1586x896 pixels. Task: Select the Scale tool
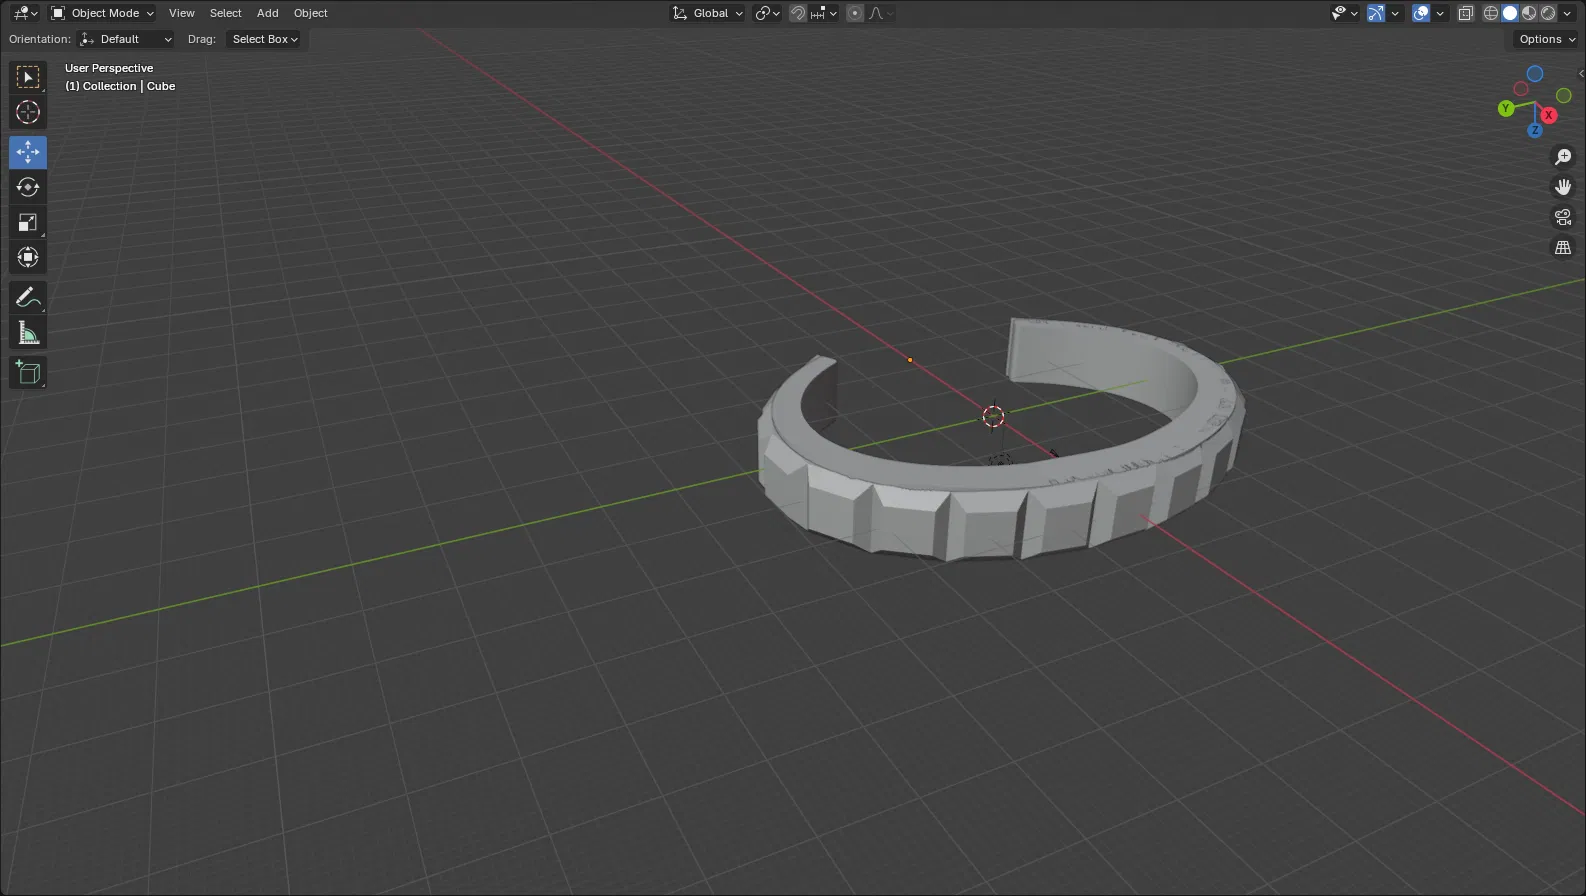pyautogui.click(x=28, y=222)
